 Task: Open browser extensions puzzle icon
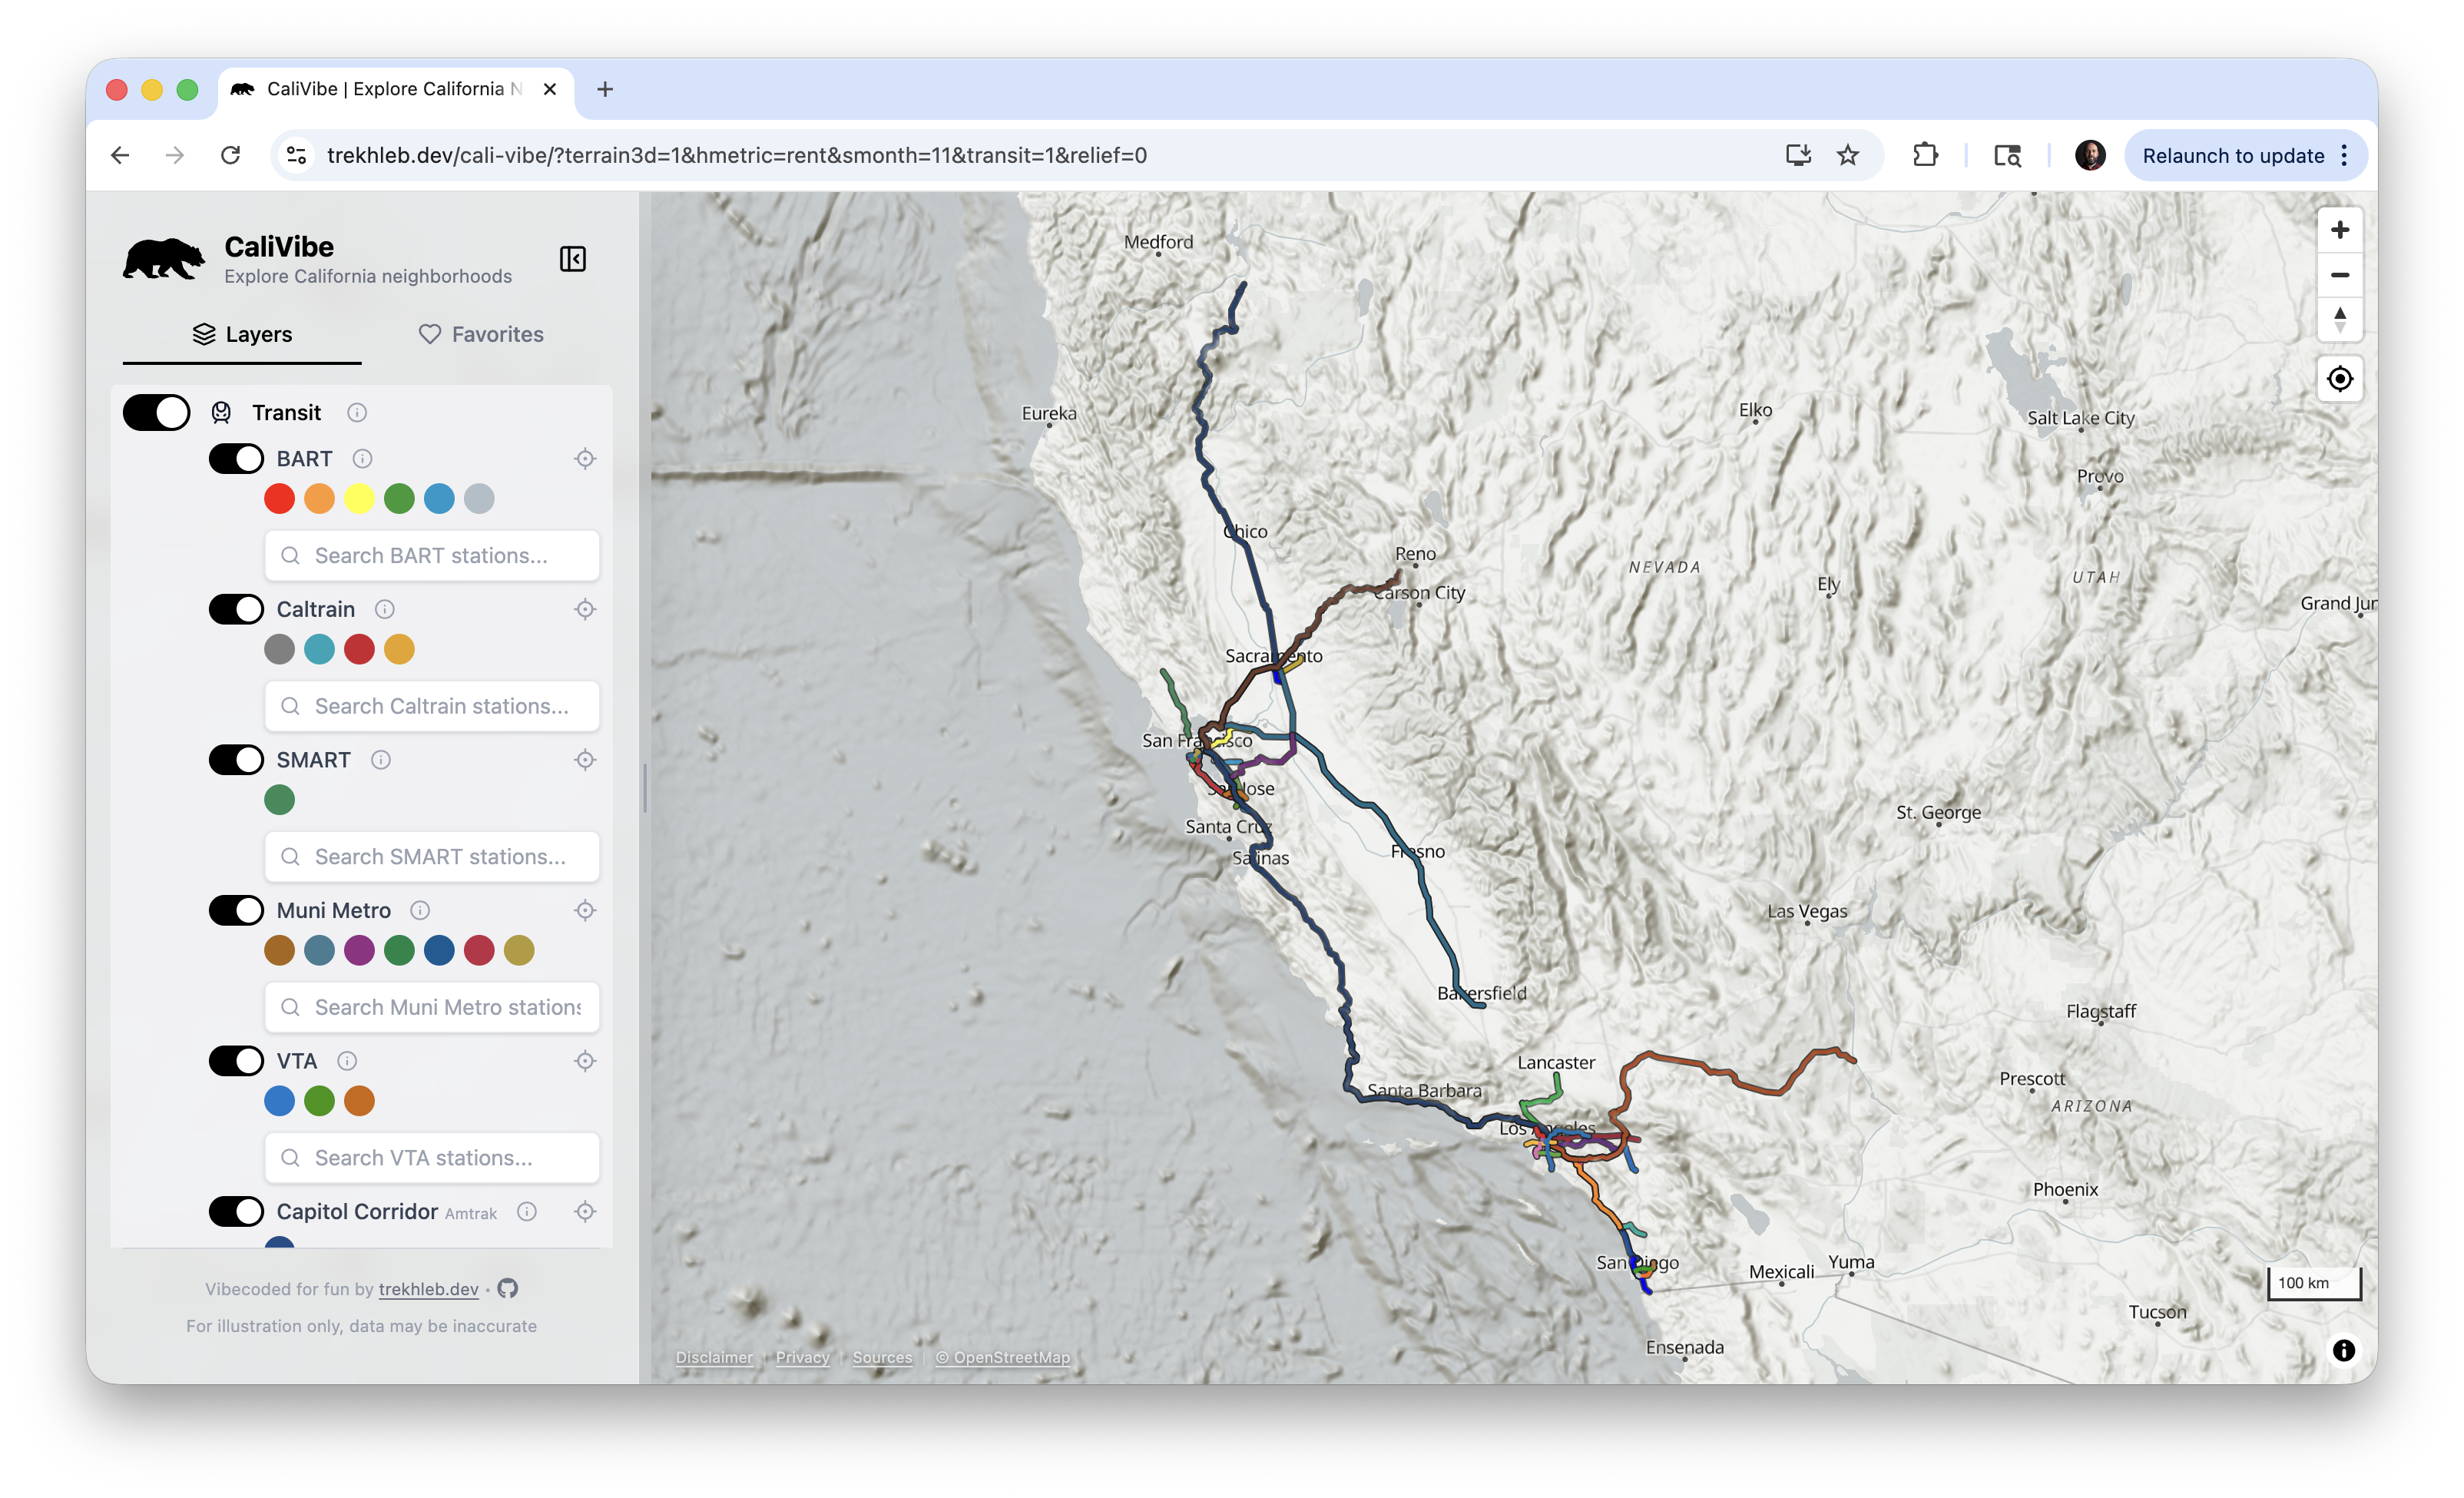pyautogui.click(x=1925, y=155)
